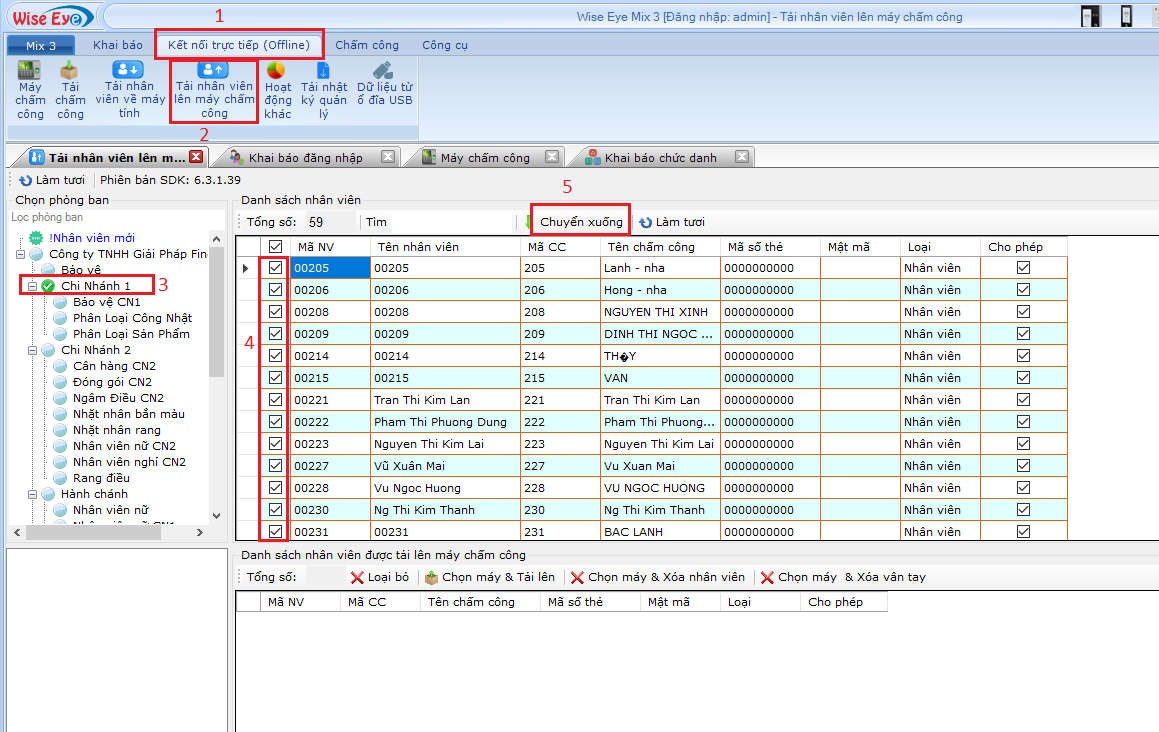Click Chọn máy & Tải lên button
Image resolution: width=1159 pixels, height=732 pixels.
[489, 577]
